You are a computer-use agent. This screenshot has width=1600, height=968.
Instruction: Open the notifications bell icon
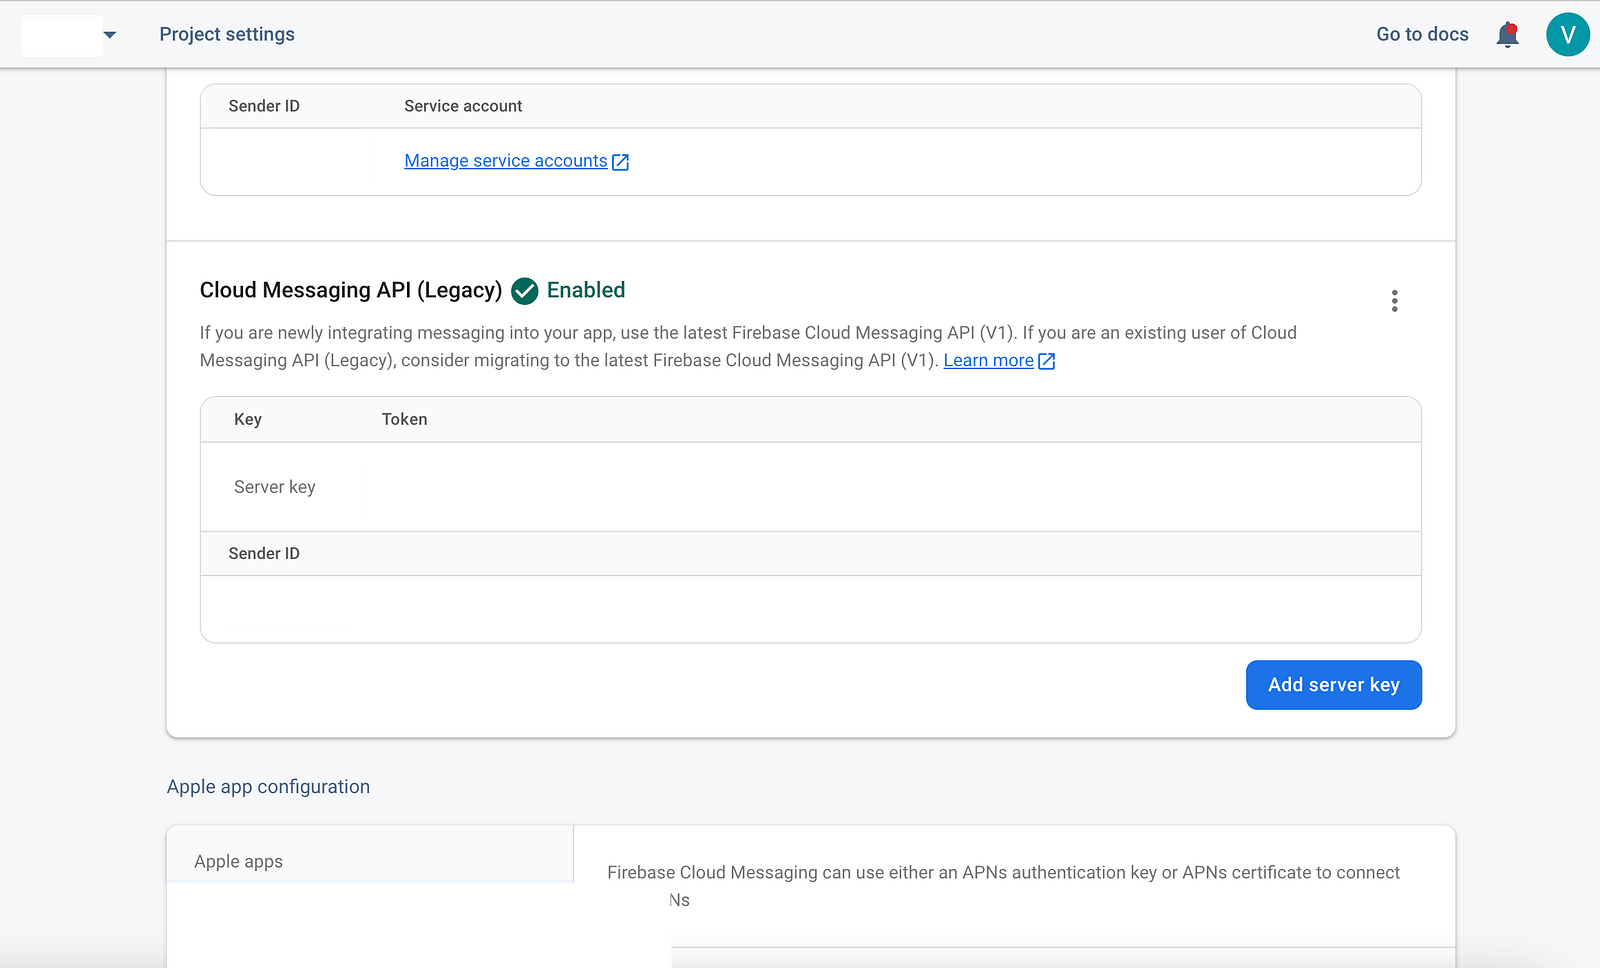tap(1507, 35)
